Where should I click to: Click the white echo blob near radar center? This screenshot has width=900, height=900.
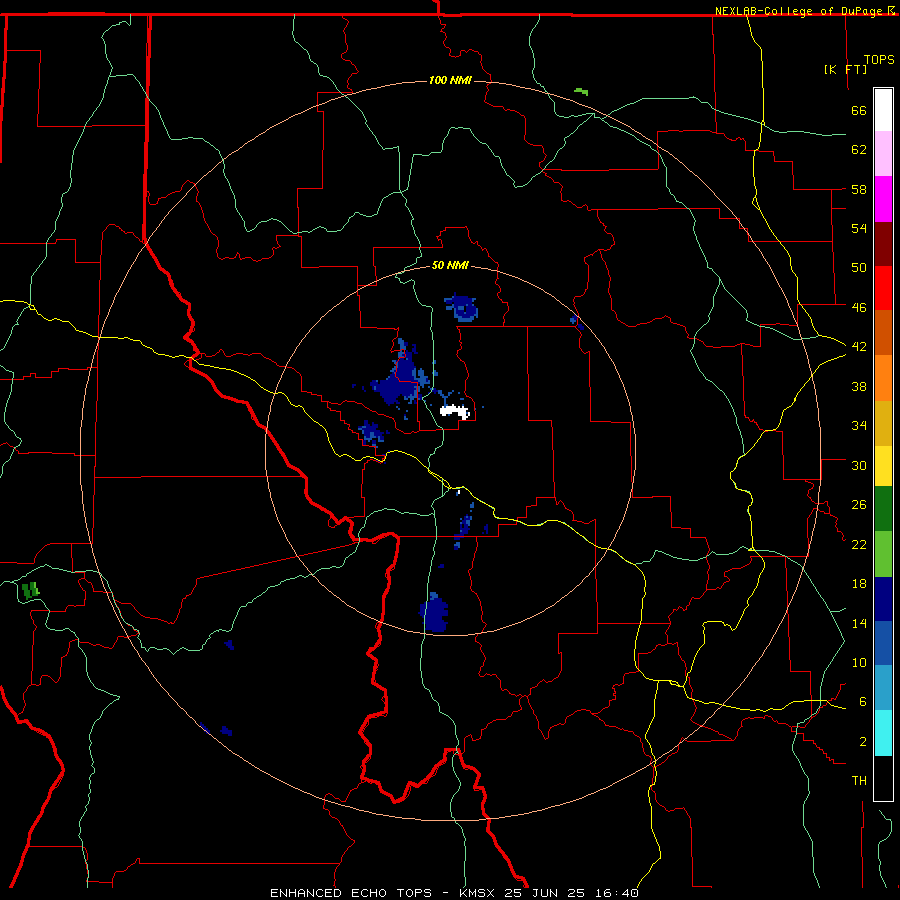click(x=455, y=411)
